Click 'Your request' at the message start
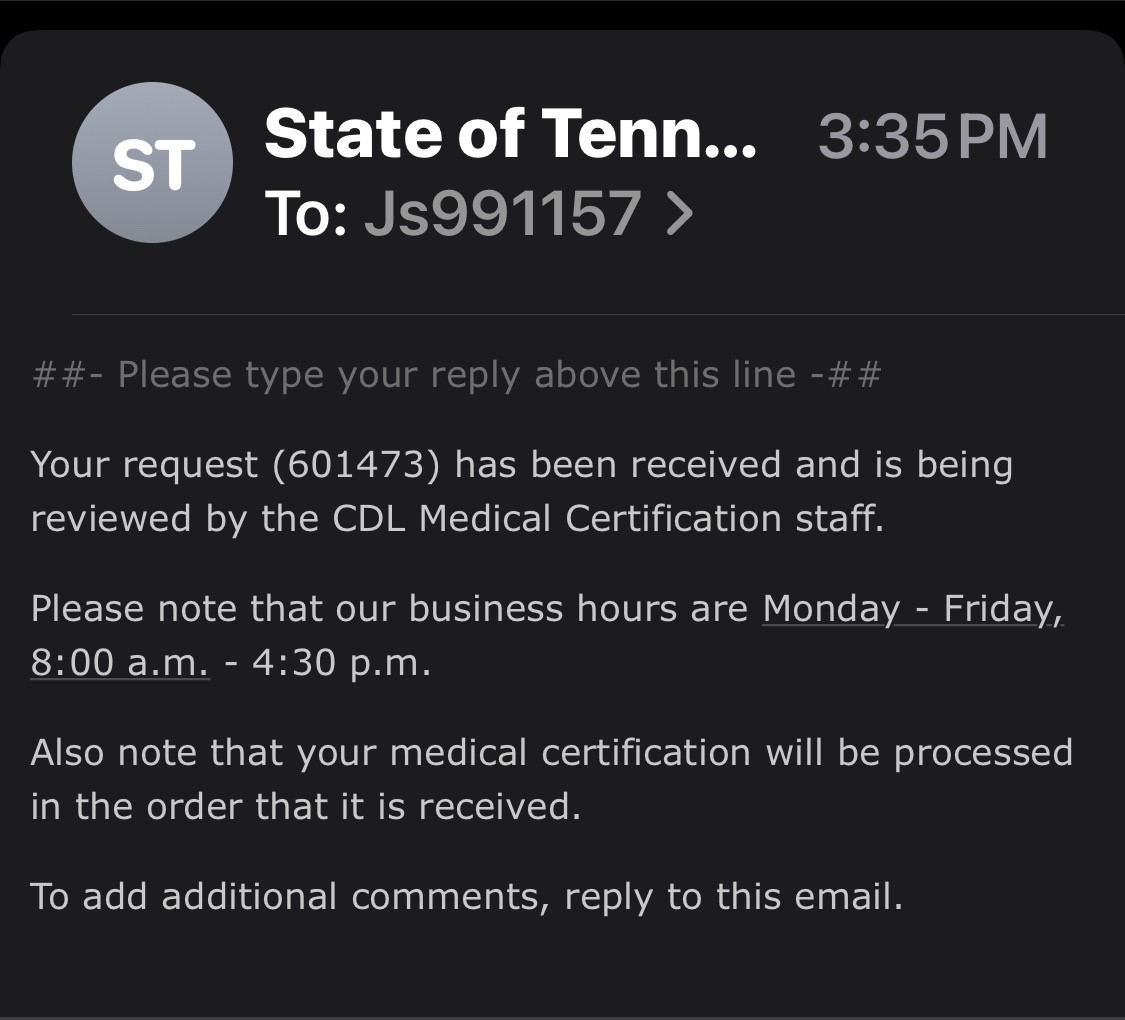Screen dimensions: 1125x1020 [144, 465]
